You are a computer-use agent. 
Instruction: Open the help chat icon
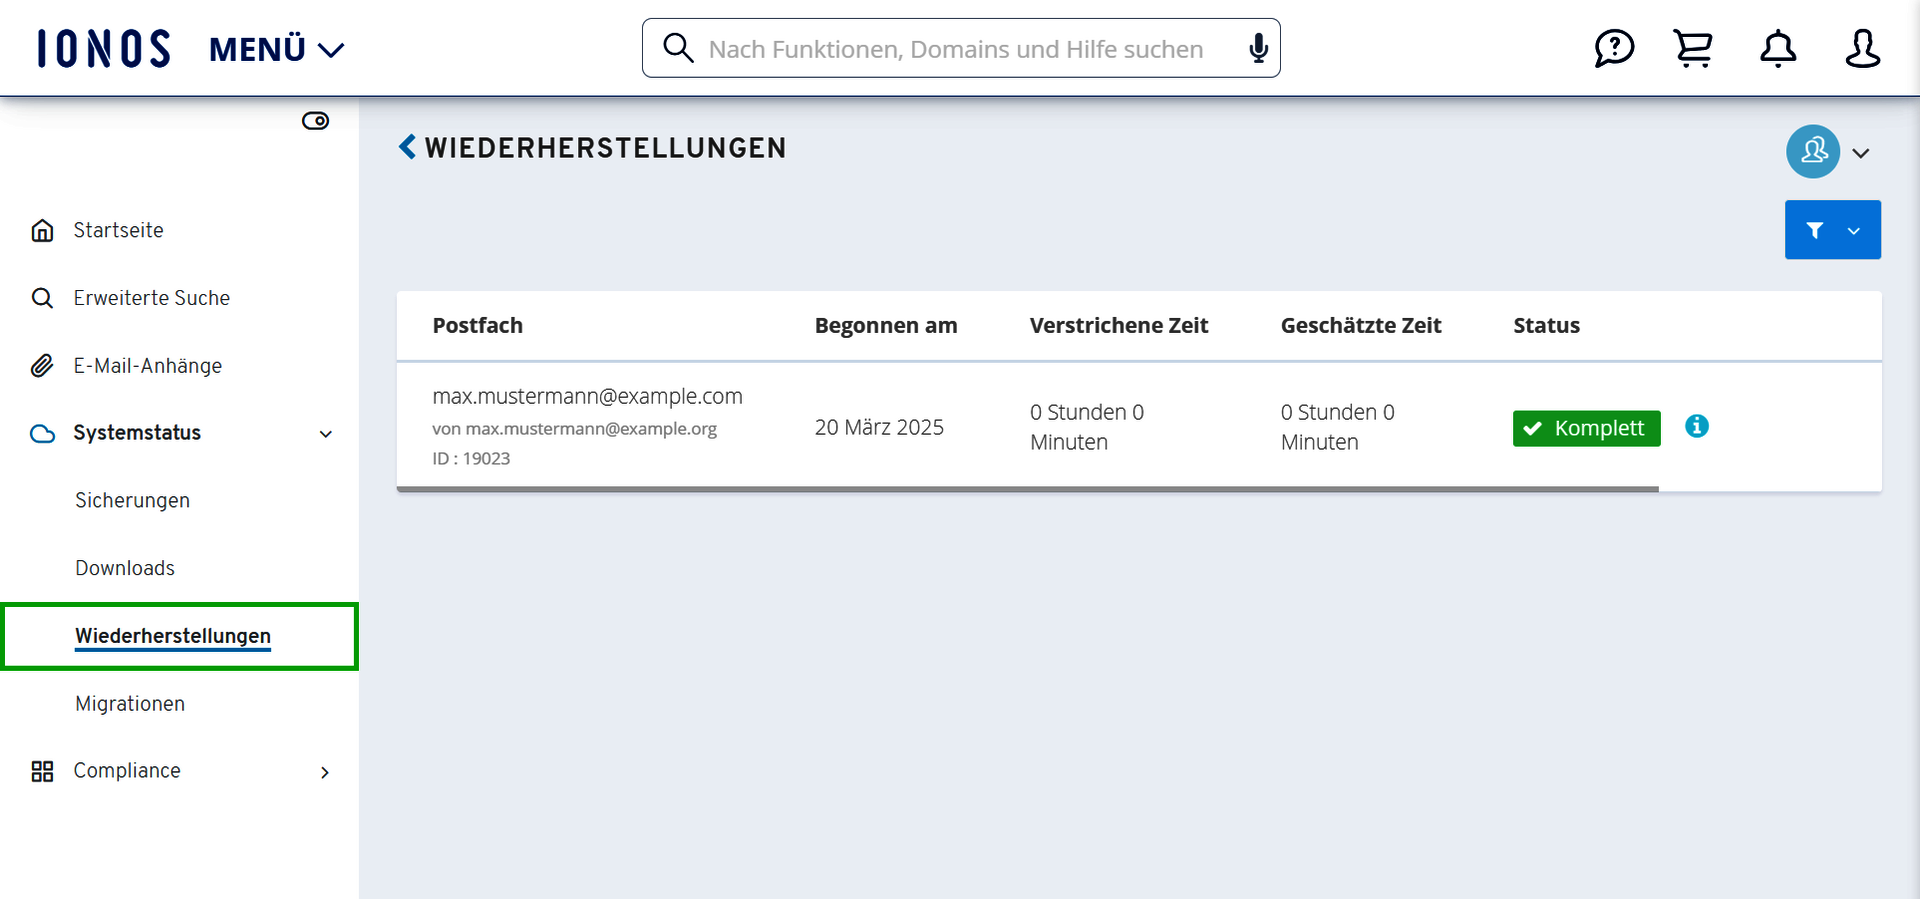[1614, 48]
